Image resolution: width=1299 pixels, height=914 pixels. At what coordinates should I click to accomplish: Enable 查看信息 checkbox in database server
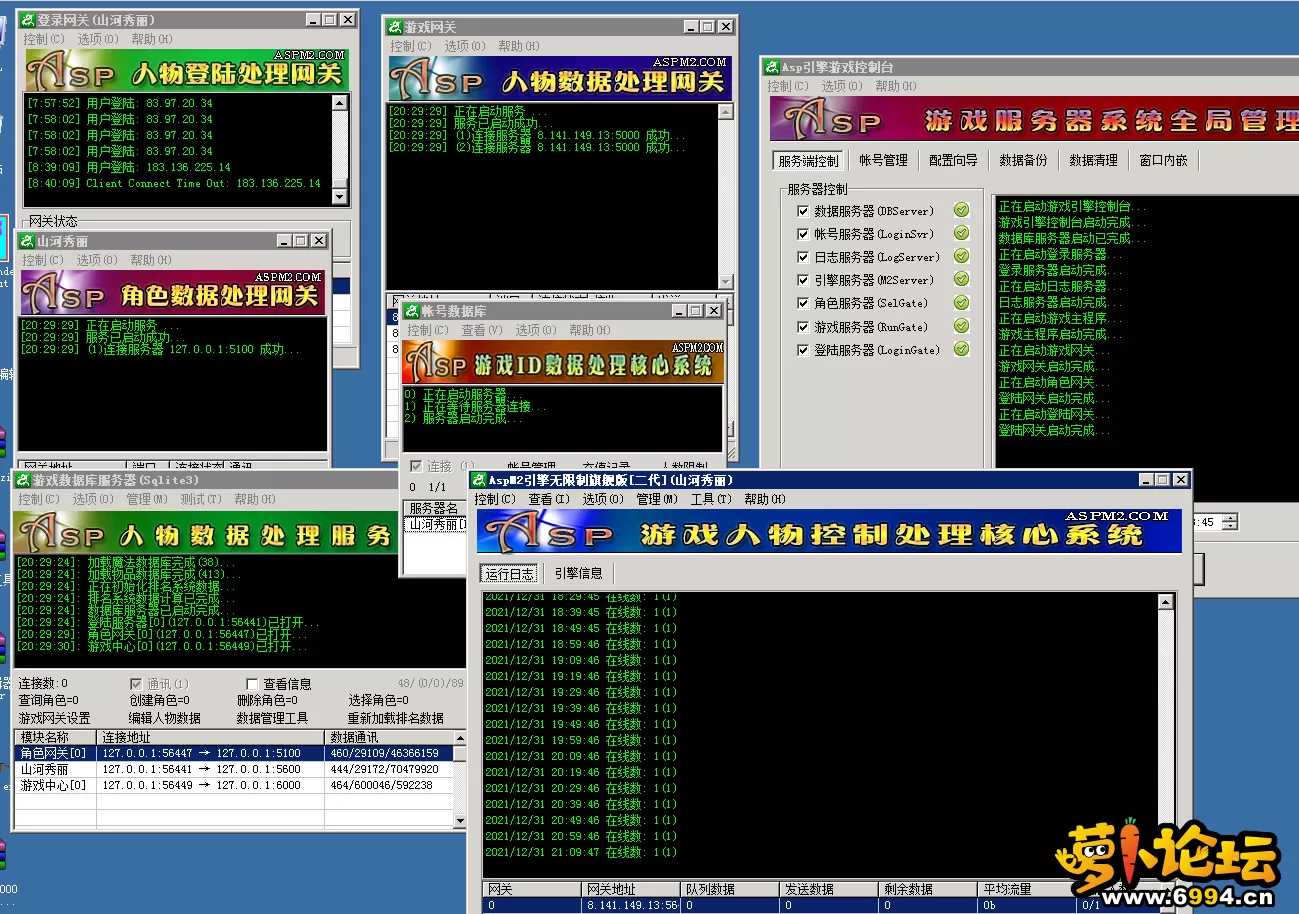(x=252, y=684)
